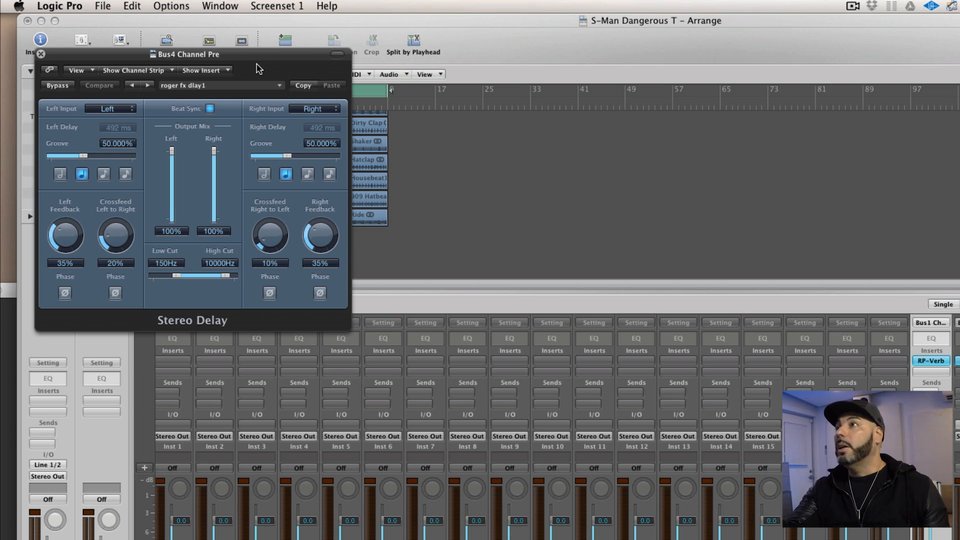
Task: Select the sixteenth-note icon under Left Delay
Action: click(x=126, y=174)
